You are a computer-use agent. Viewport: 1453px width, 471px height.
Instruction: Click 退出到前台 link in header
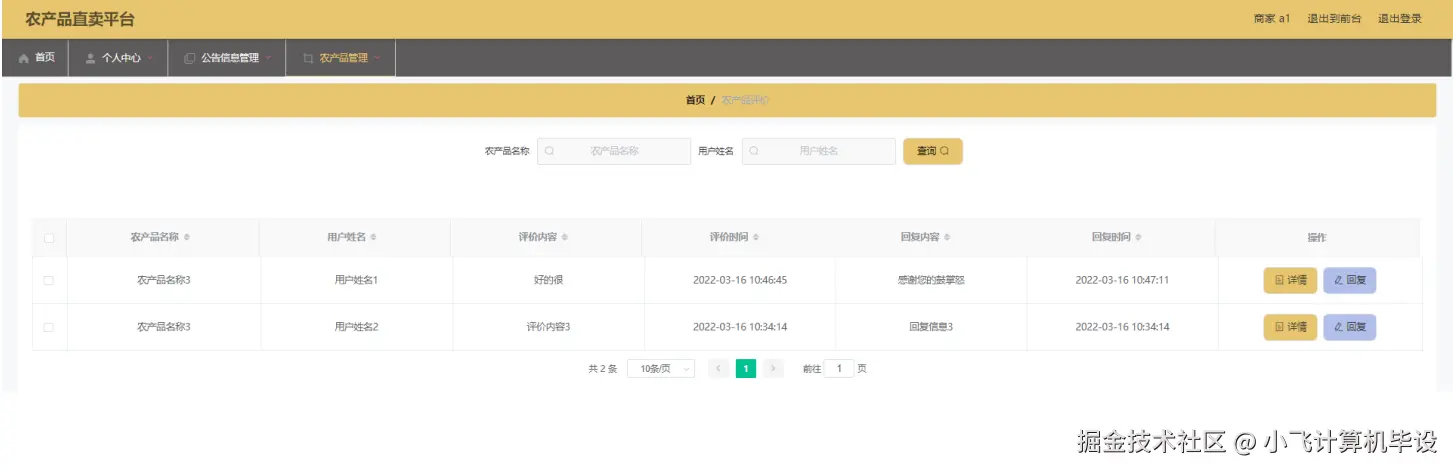pyautogui.click(x=1334, y=19)
